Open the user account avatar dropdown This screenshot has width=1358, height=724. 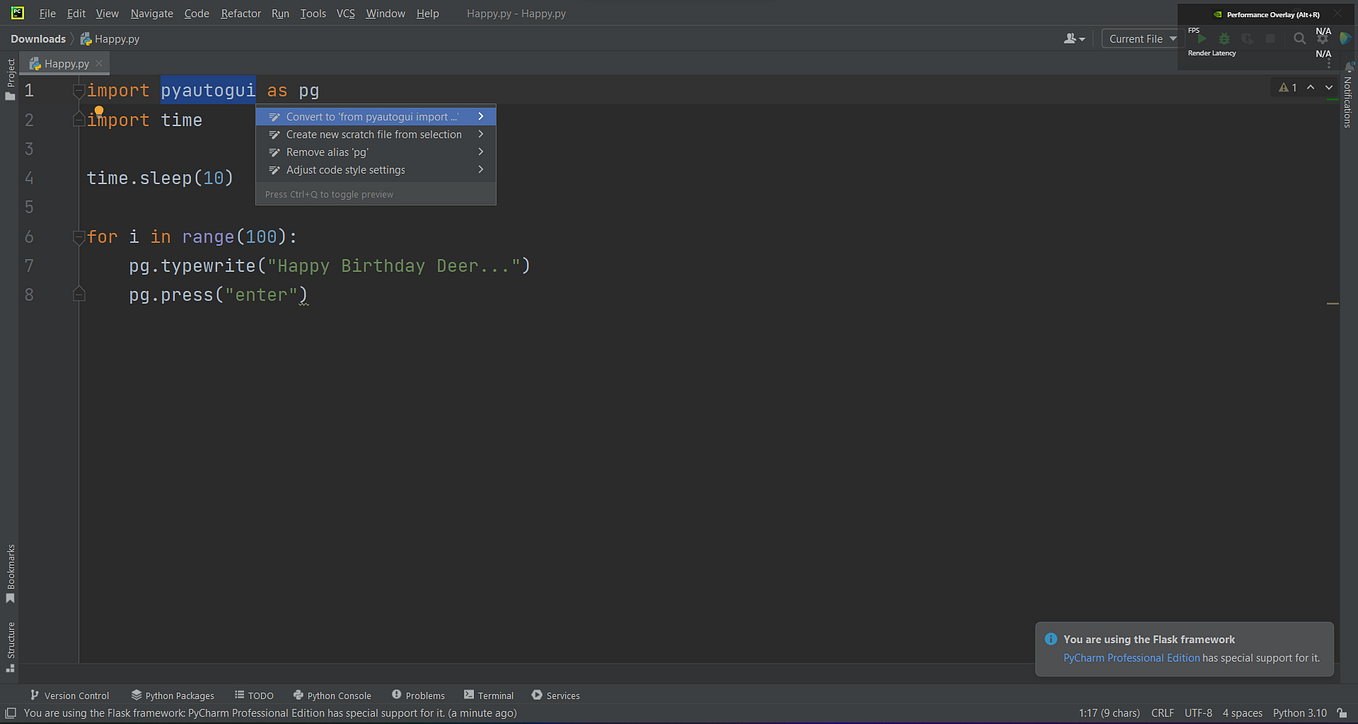pos(1073,38)
